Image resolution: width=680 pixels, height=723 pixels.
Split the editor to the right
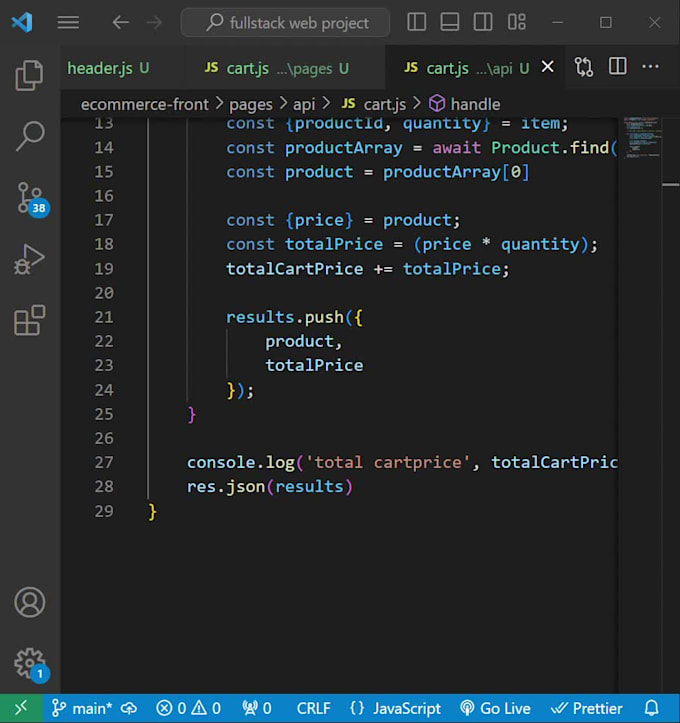618,67
